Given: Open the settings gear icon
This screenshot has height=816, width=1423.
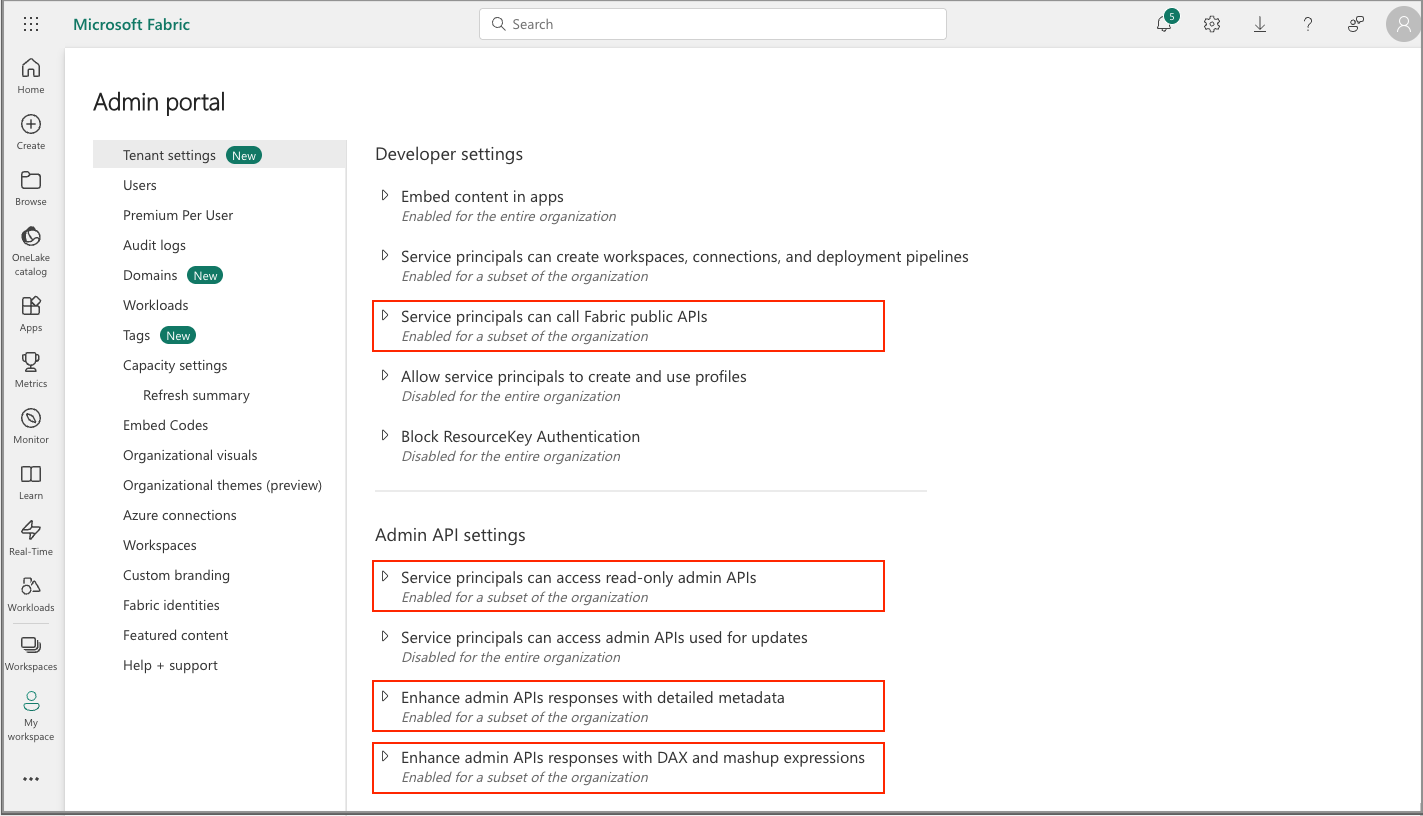Looking at the screenshot, I should point(1212,25).
